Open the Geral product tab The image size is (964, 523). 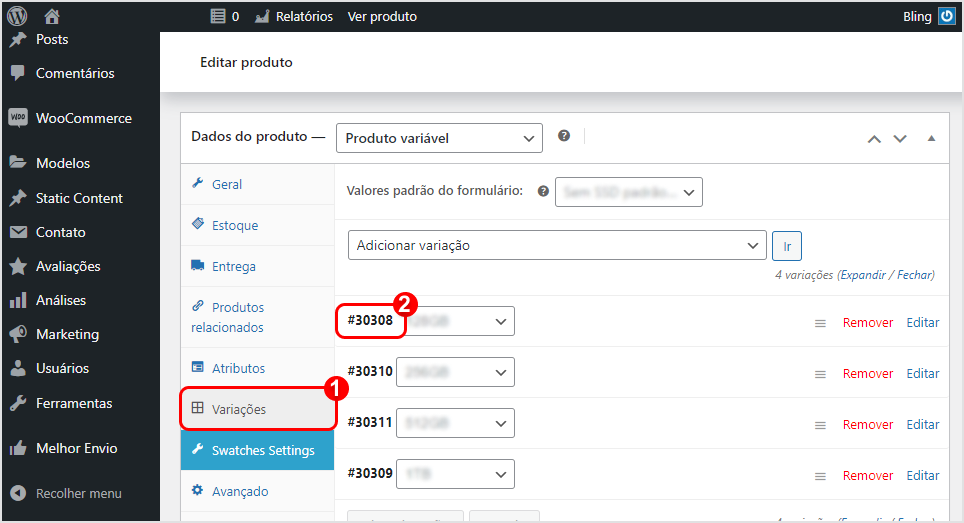(x=258, y=184)
